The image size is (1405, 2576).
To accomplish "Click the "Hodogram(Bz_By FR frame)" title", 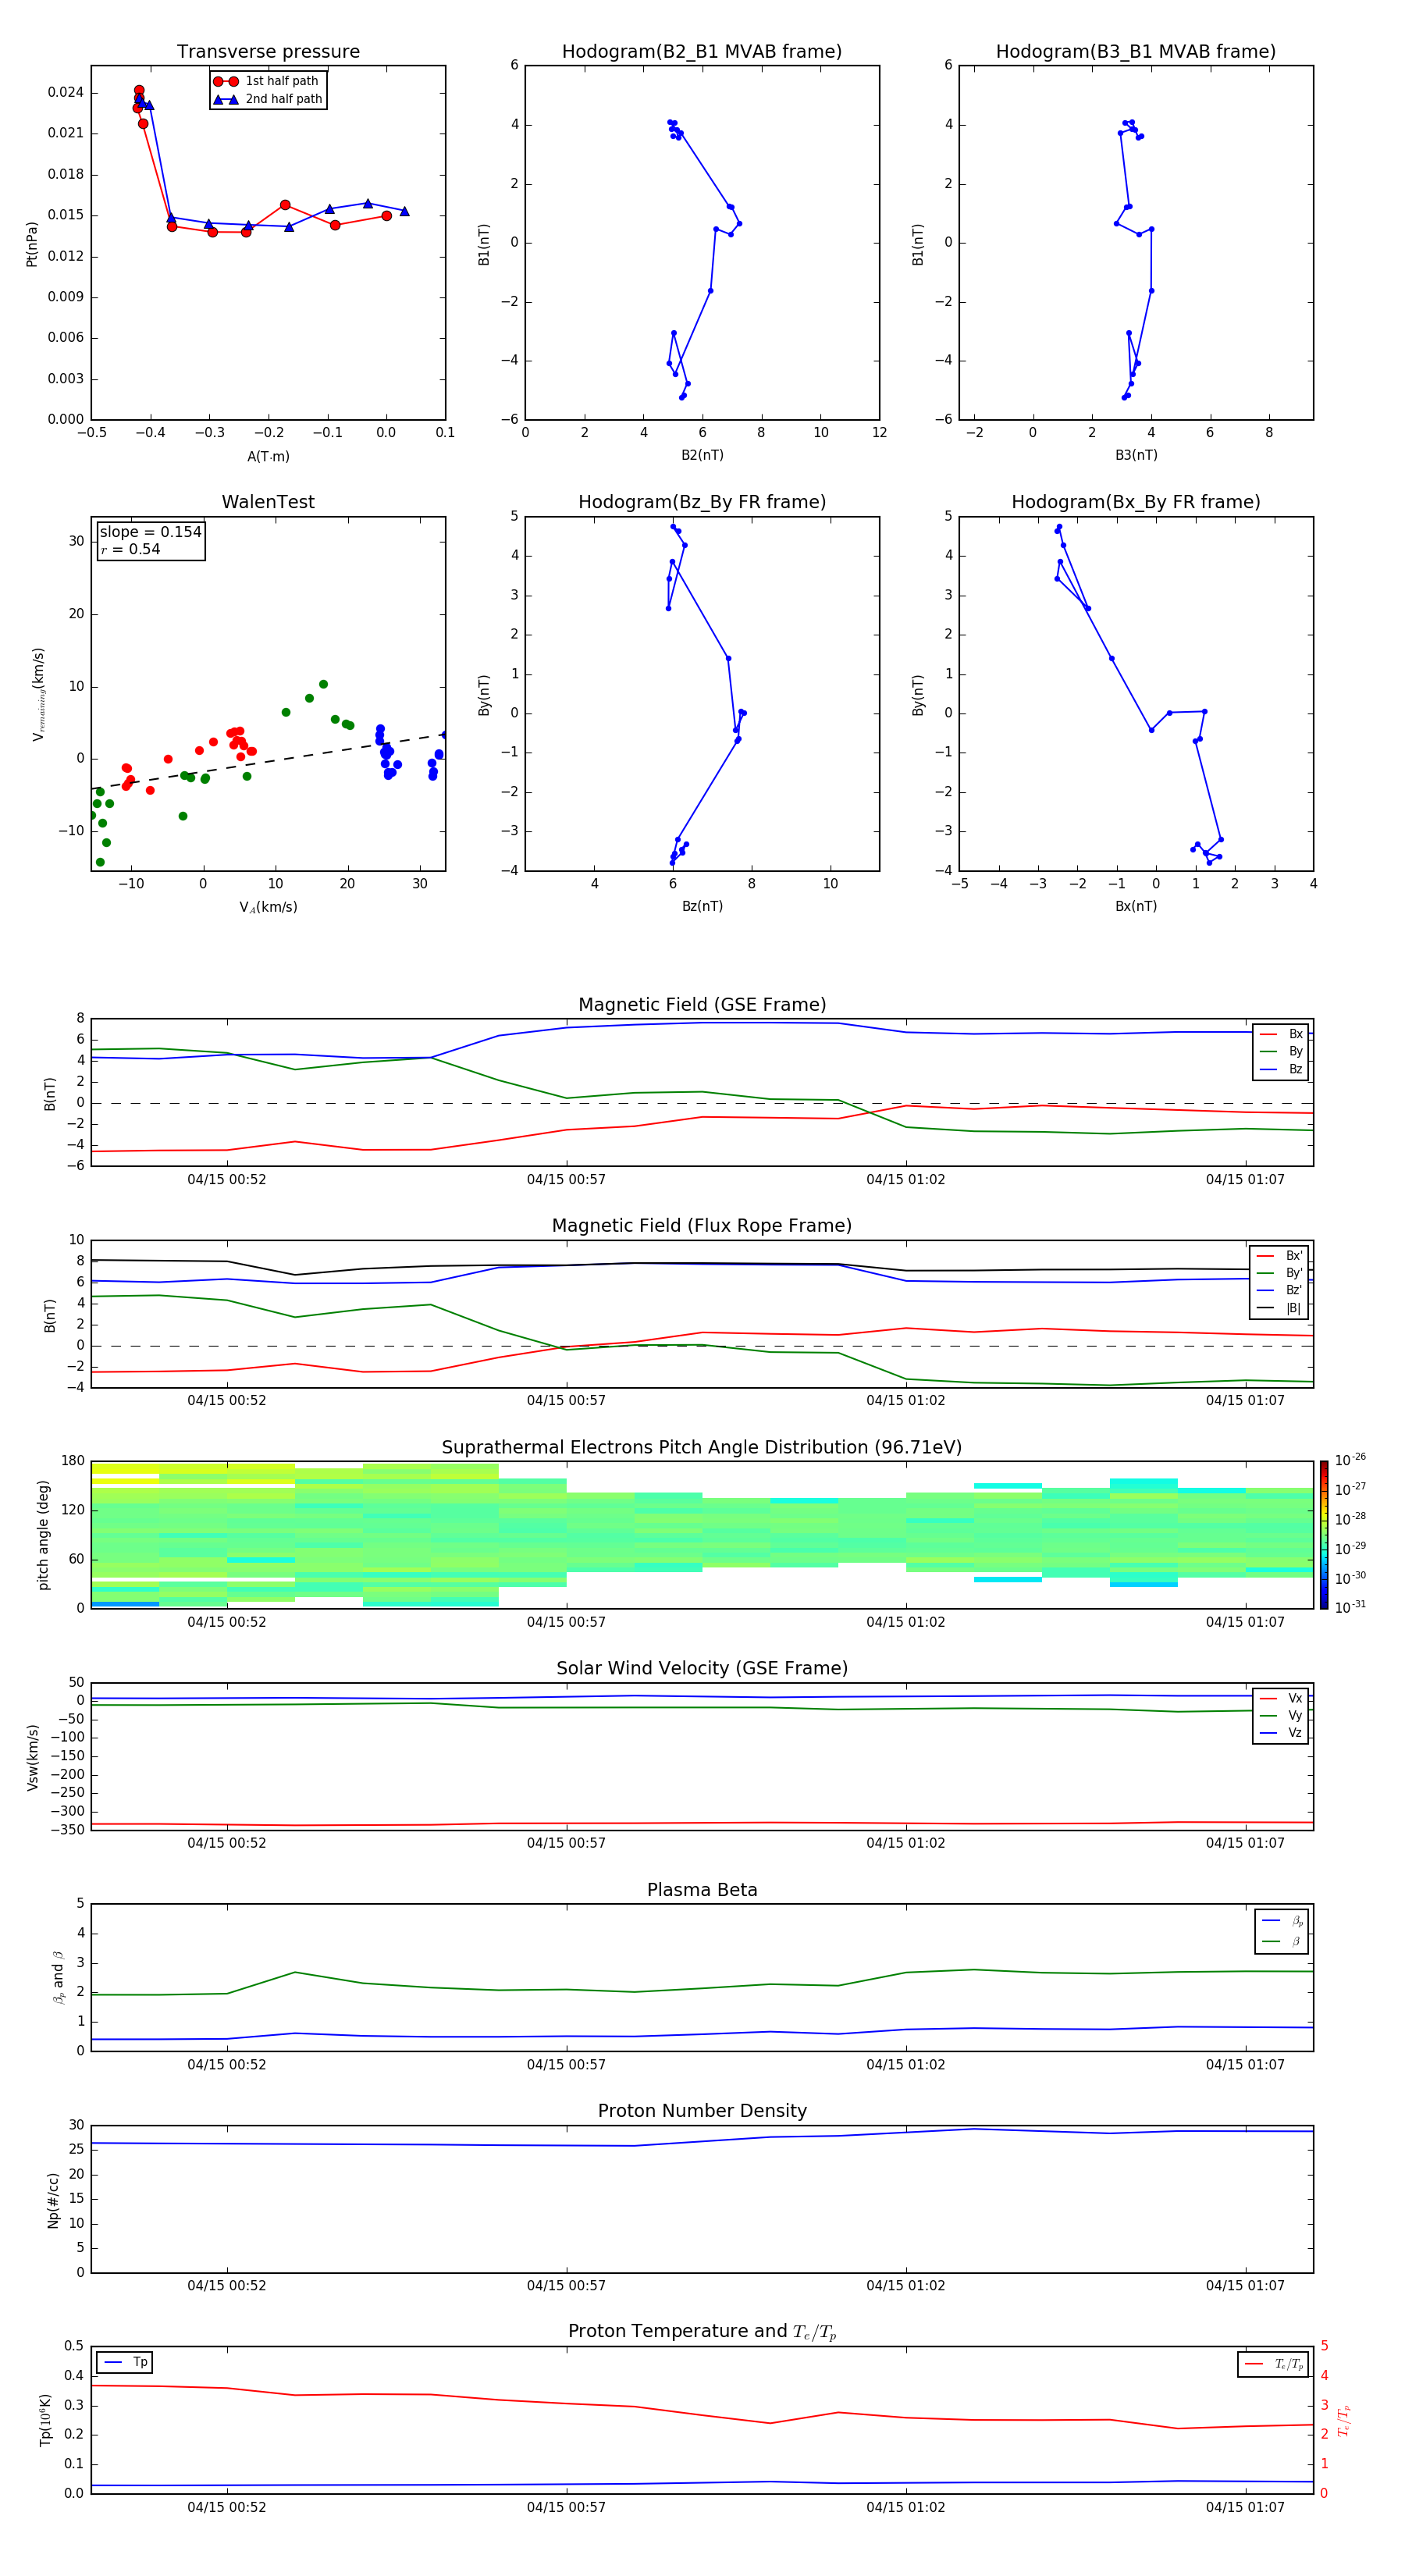I will (x=701, y=502).
